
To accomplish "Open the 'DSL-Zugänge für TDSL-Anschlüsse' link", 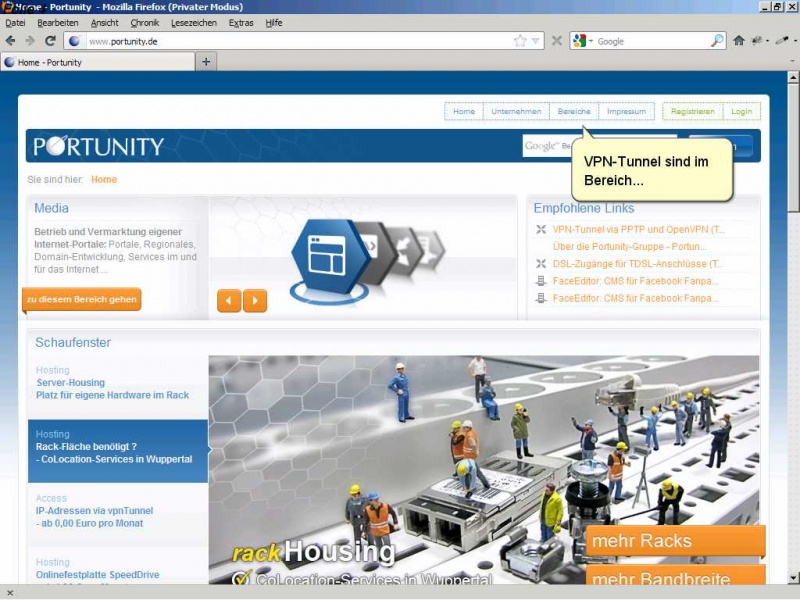I will click(x=637, y=264).
